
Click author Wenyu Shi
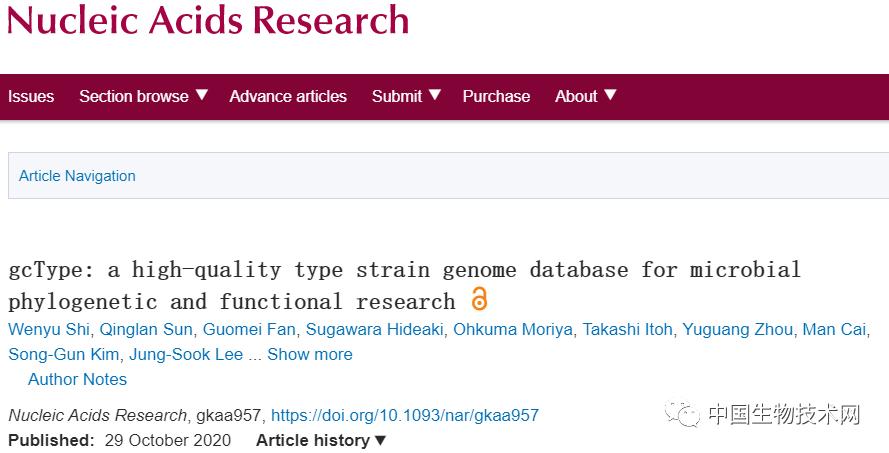tap(47, 330)
